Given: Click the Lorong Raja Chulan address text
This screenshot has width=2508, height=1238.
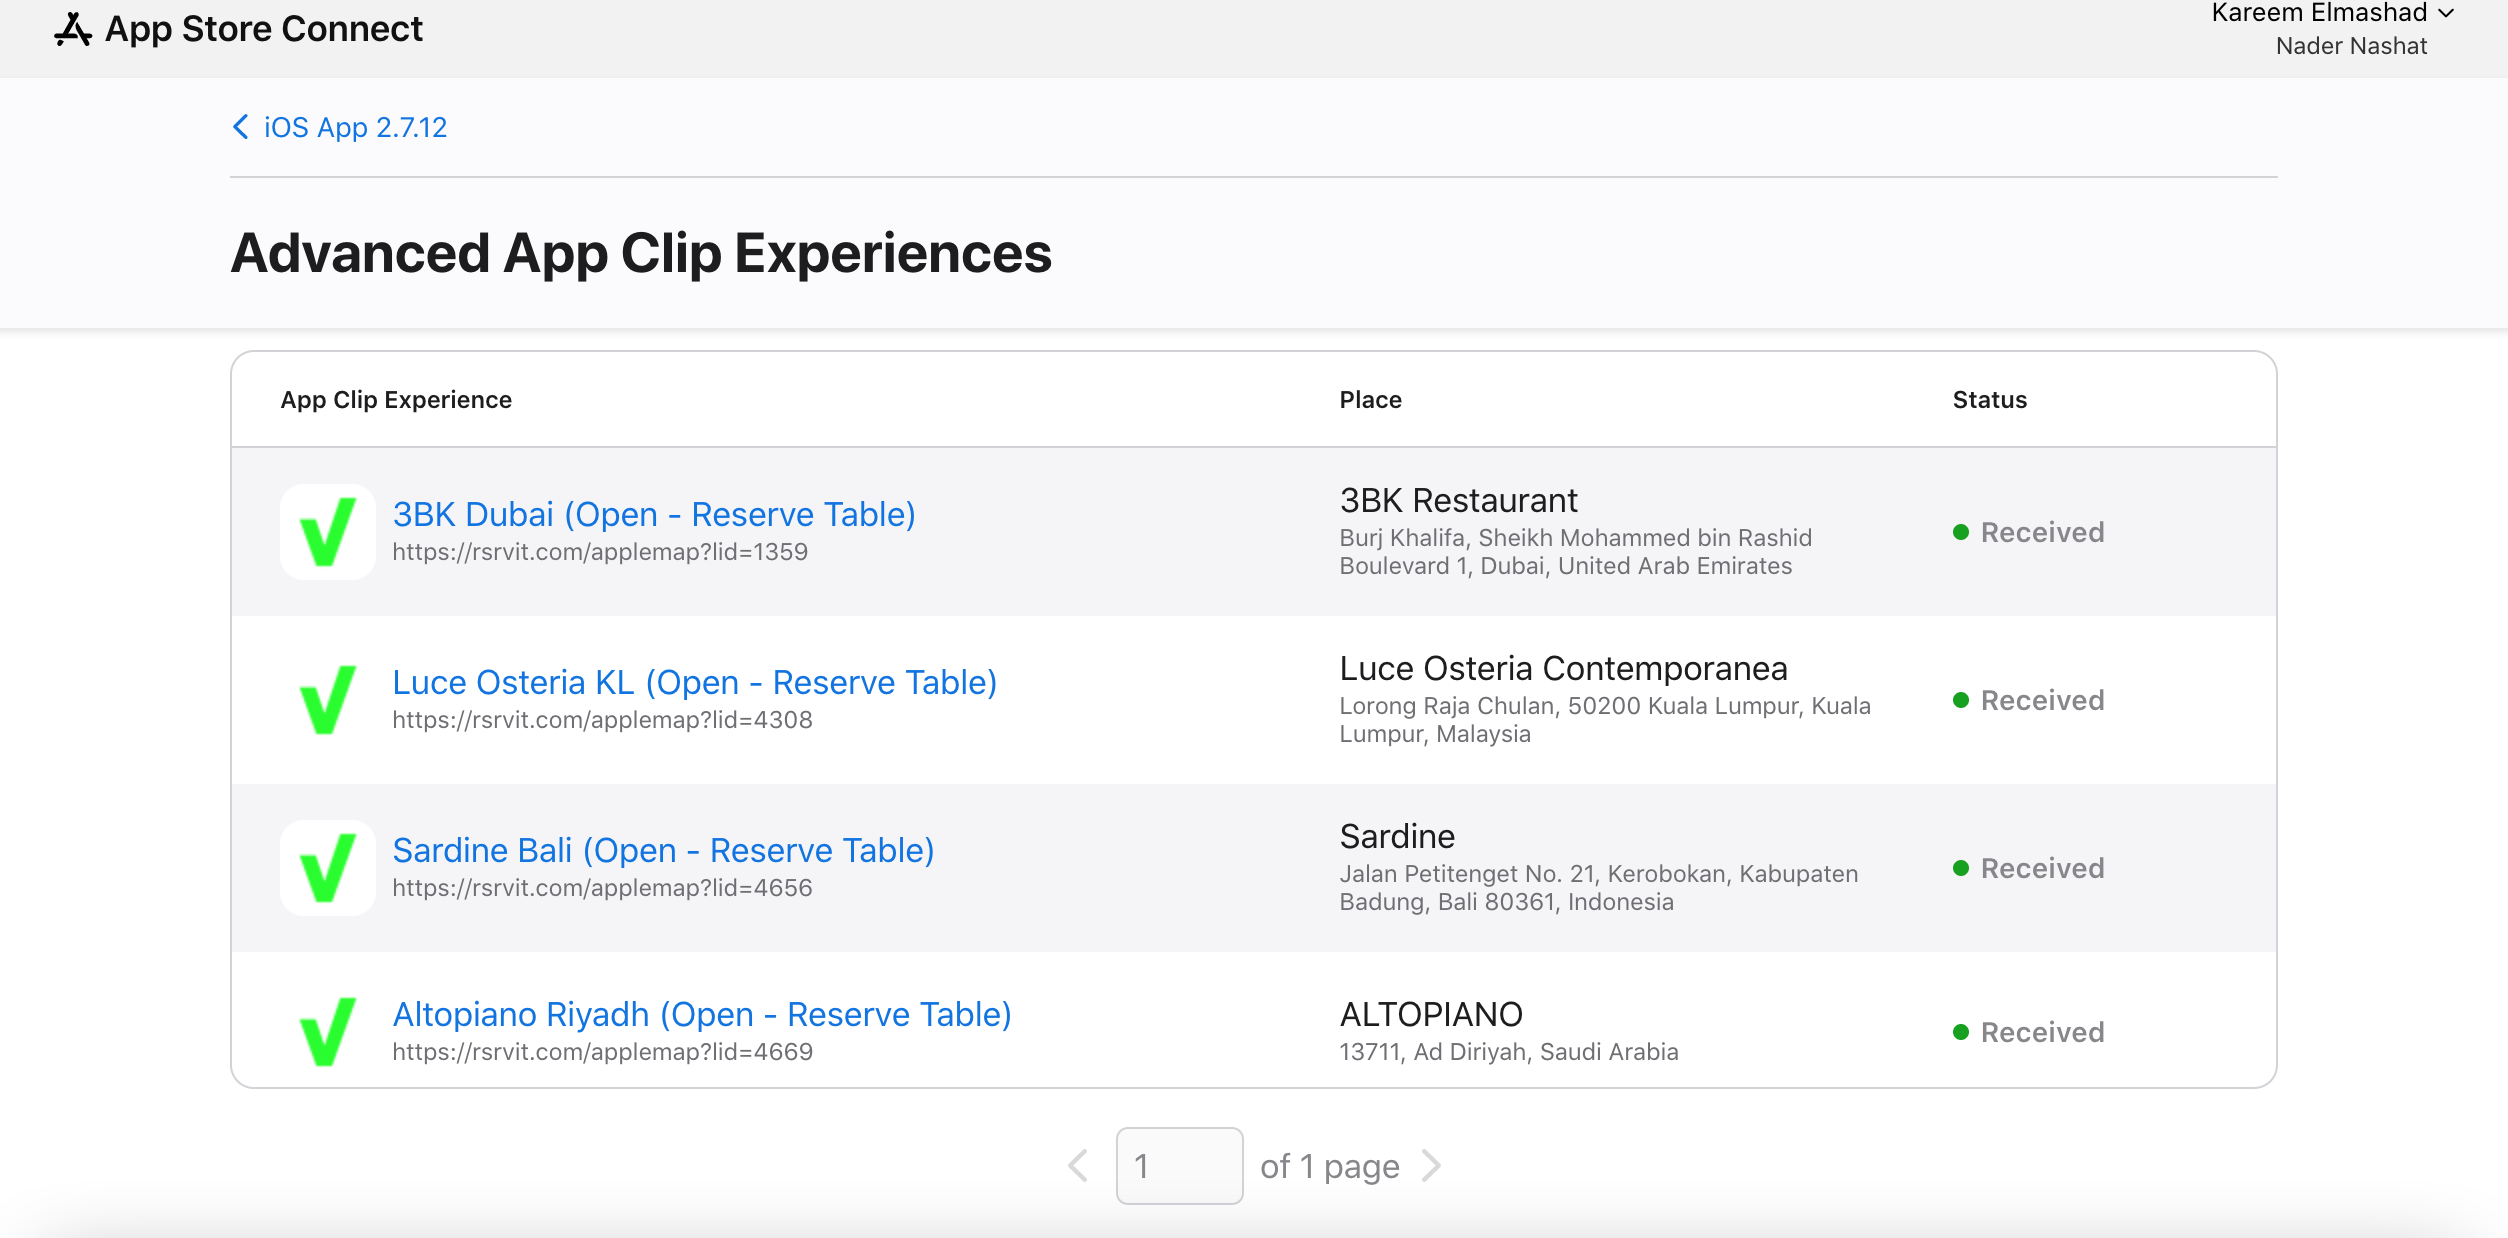Looking at the screenshot, I should tap(1604, 720).
